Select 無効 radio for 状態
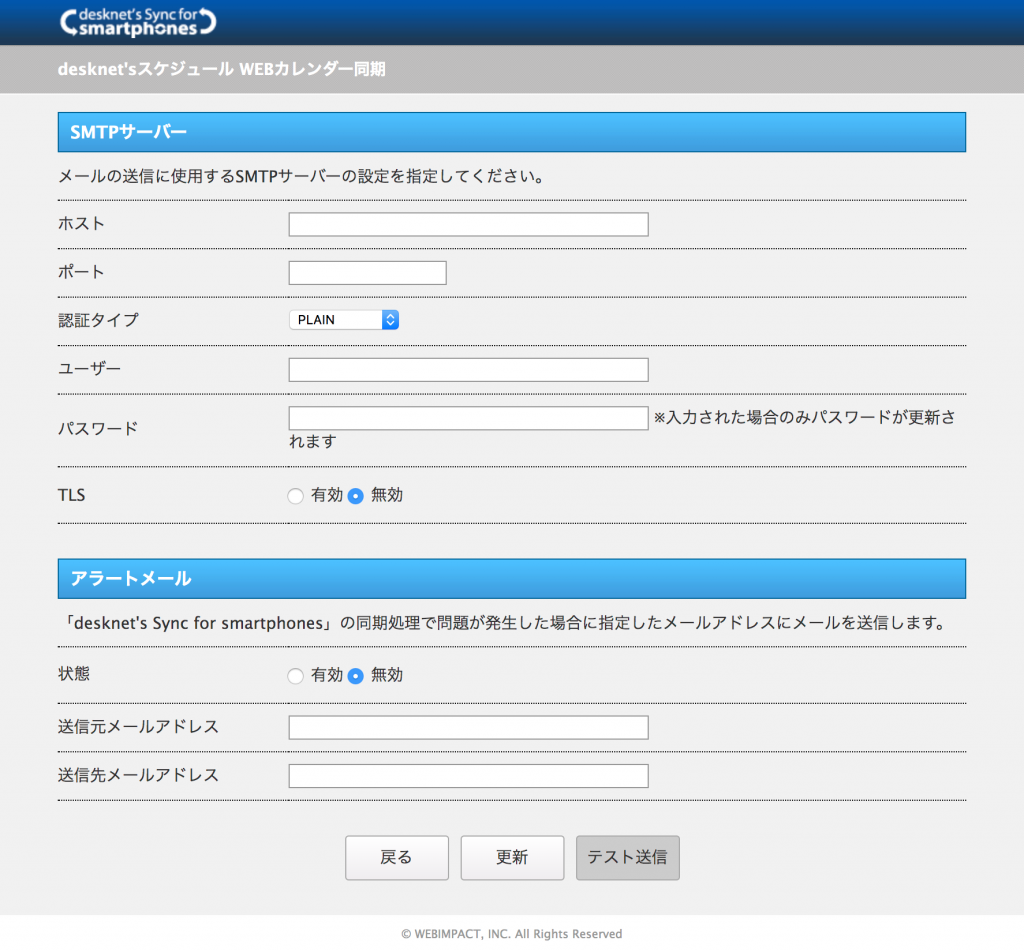Viewport: 1024px width, 952px height. tap(356, 676)
